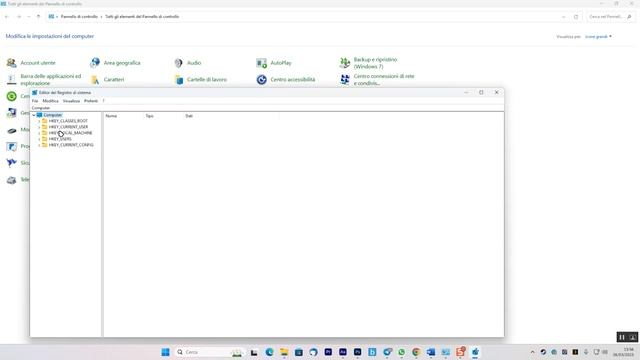This screenshot has height=360, width=640.
Task: Expand the HKEY_CURRENT_USER key arrow
Action: [39, 127]
